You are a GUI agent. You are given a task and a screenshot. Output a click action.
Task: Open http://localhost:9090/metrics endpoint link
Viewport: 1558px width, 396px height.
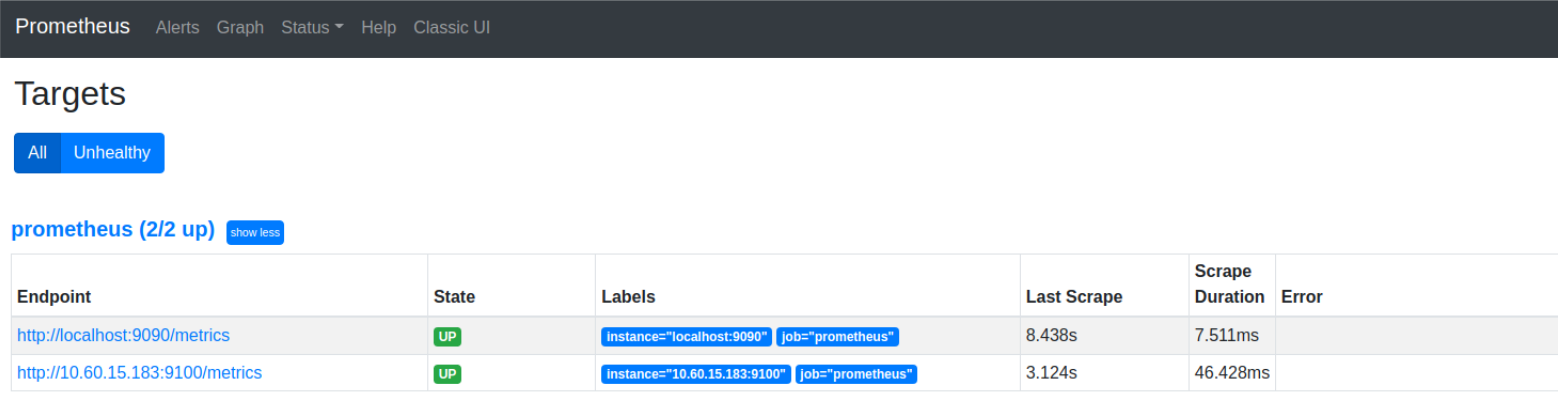coord(123,336)
